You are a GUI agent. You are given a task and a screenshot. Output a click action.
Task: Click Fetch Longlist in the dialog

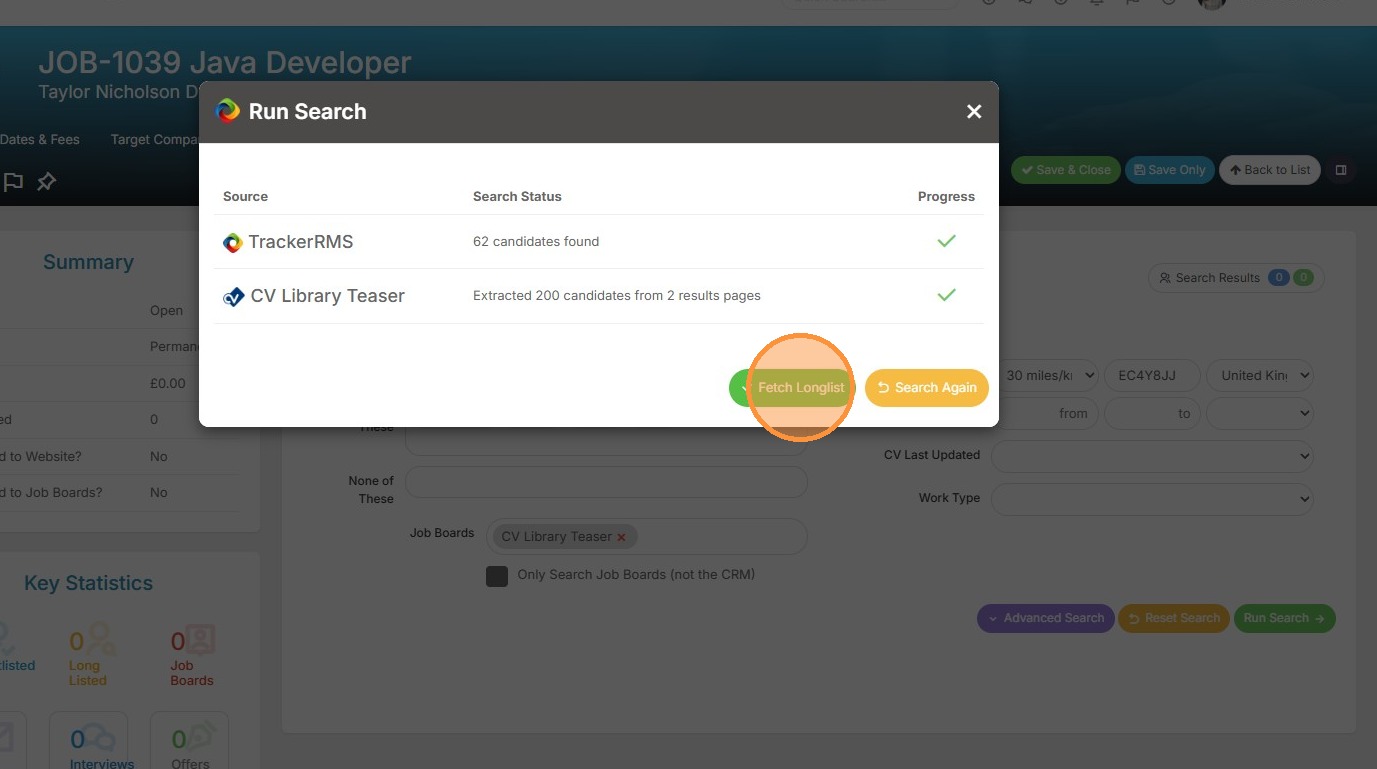pyautogui.click(x=792, y=388)
